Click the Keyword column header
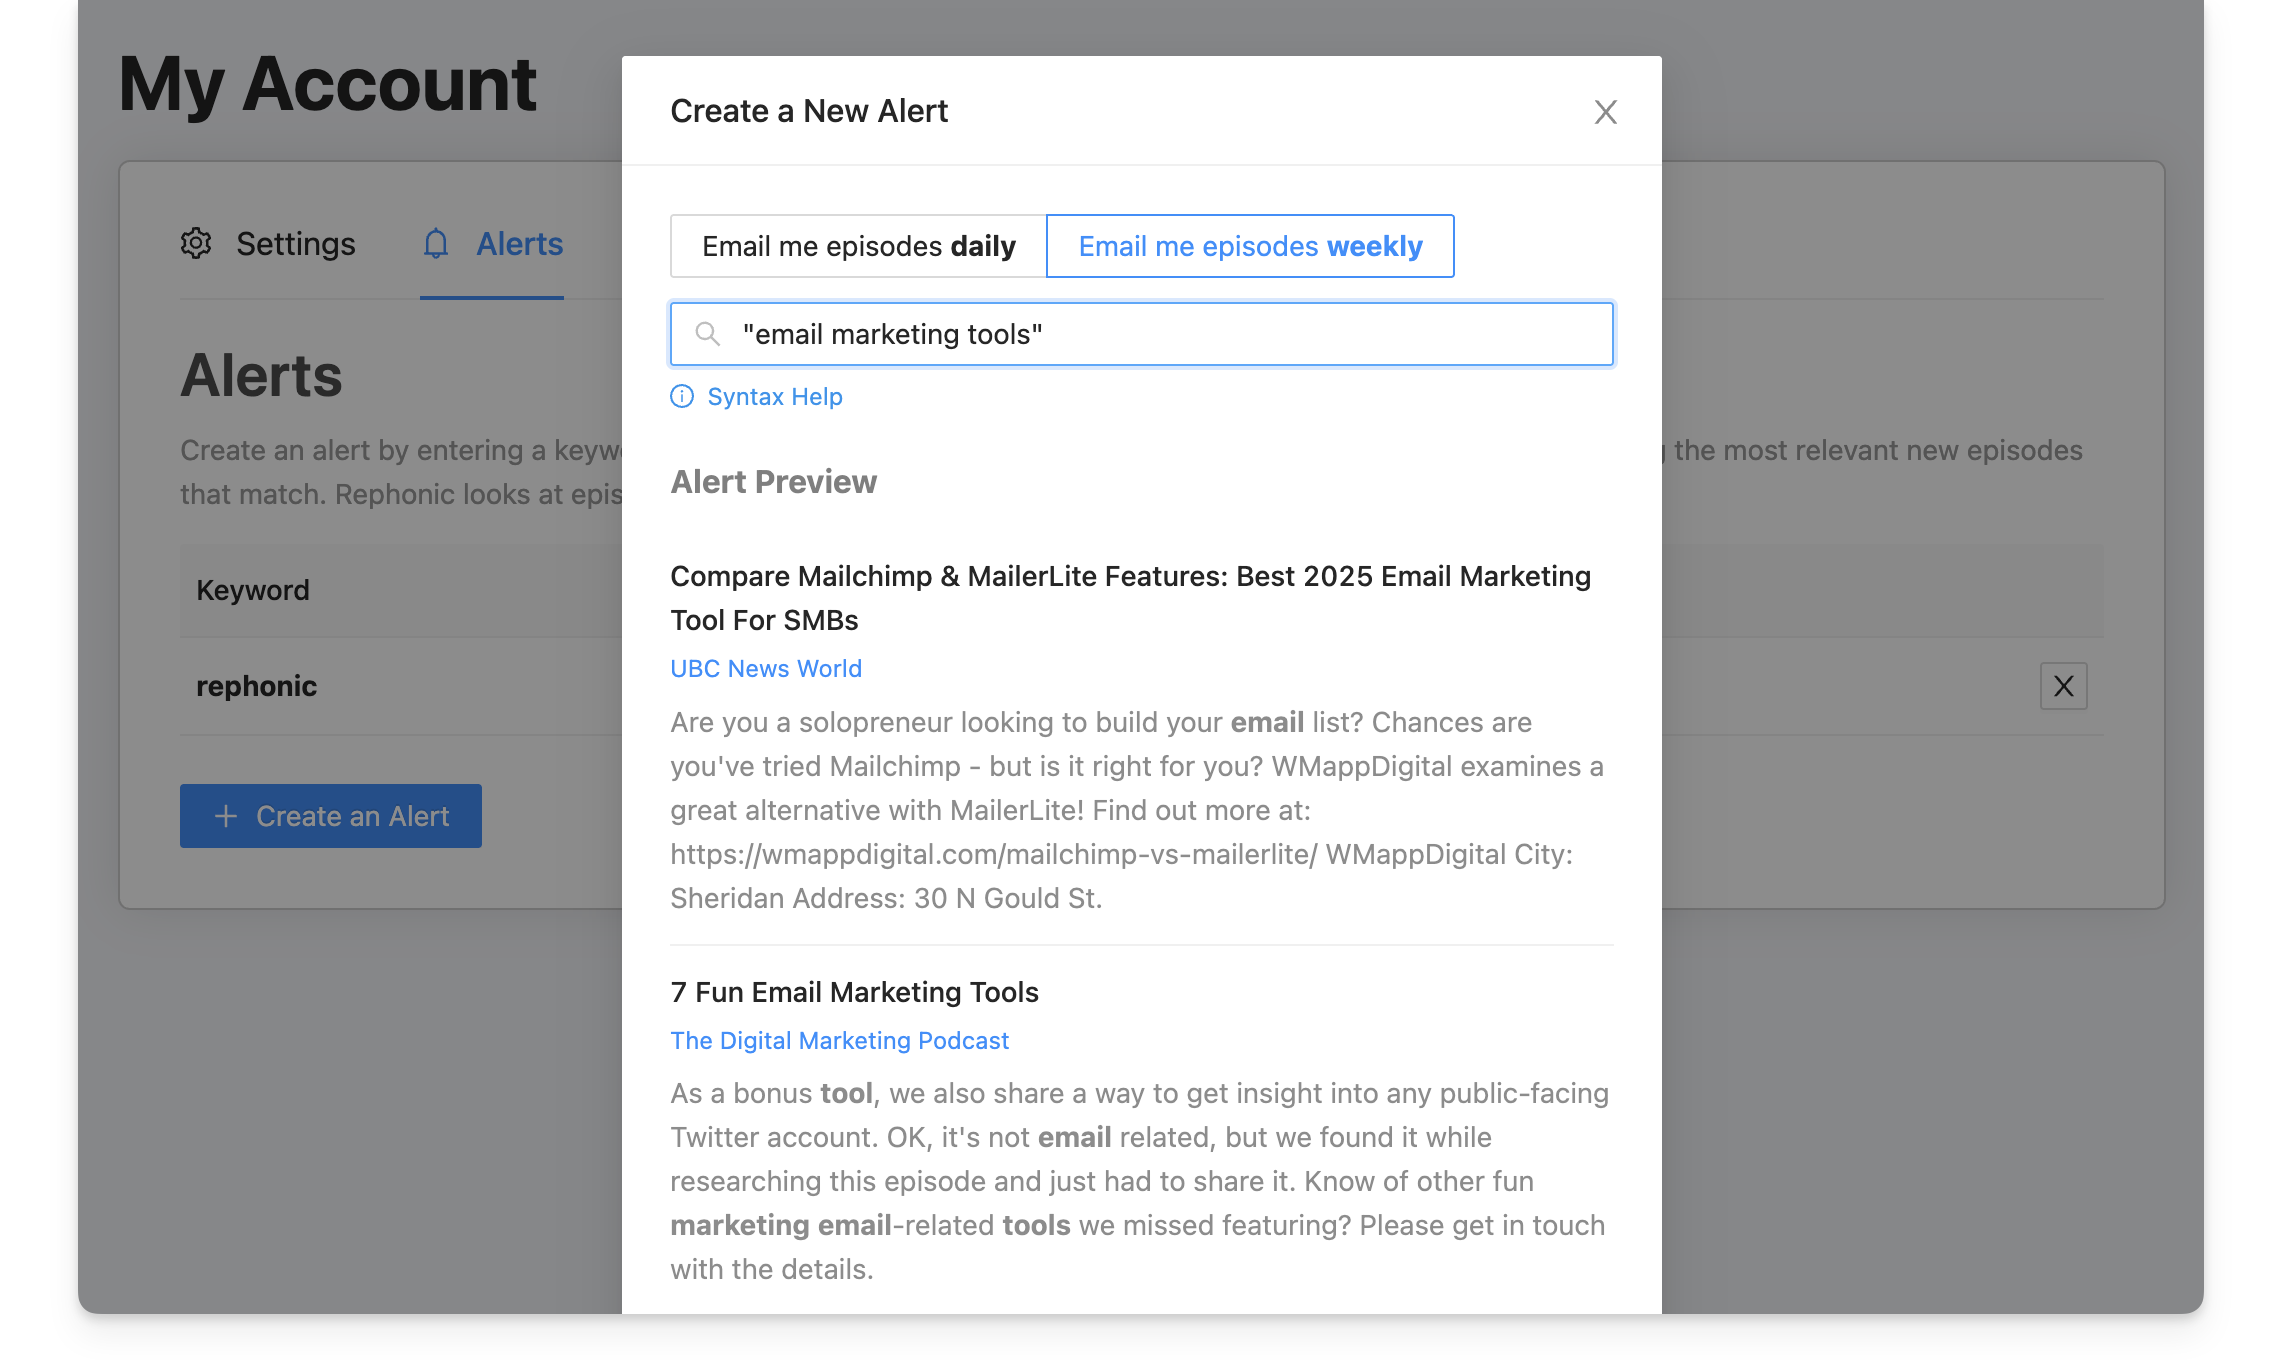The image size is (2282, 1360). click(x=253, y=590)
